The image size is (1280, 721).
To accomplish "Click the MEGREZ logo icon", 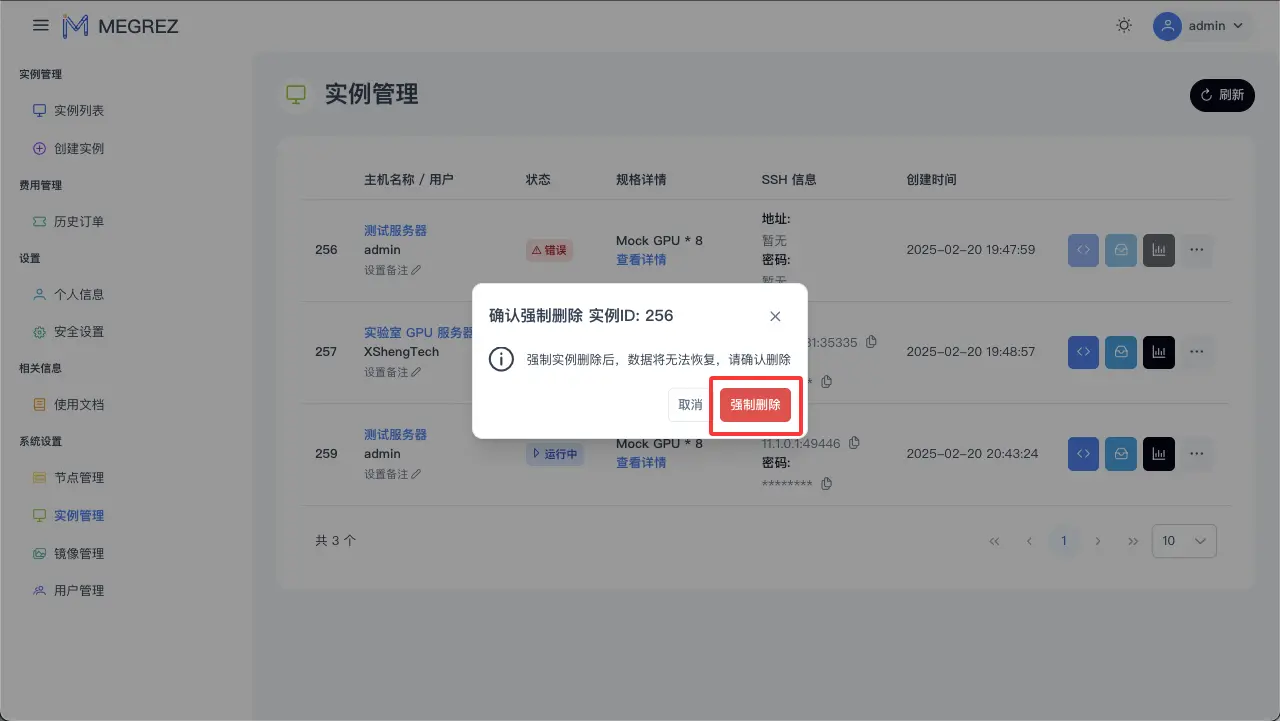I will click(75, 25).
